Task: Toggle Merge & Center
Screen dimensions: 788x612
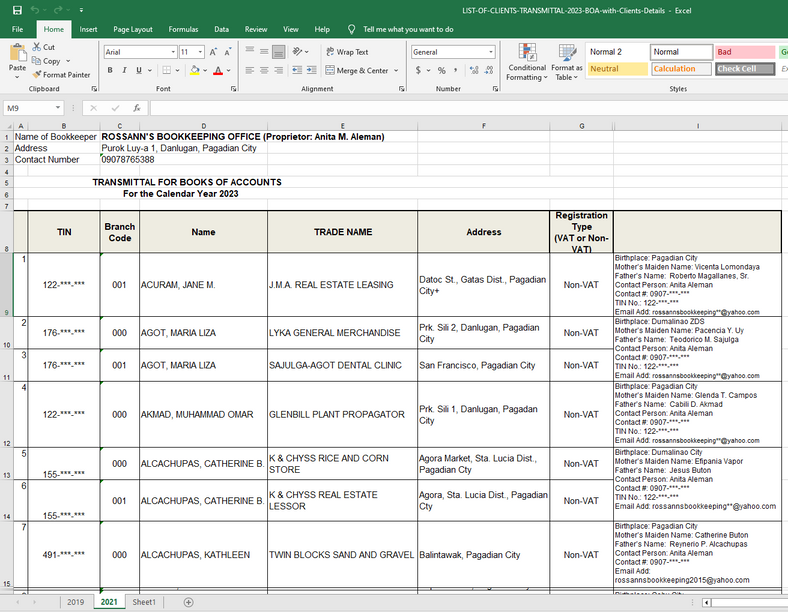Action: [x=357, y=70]
